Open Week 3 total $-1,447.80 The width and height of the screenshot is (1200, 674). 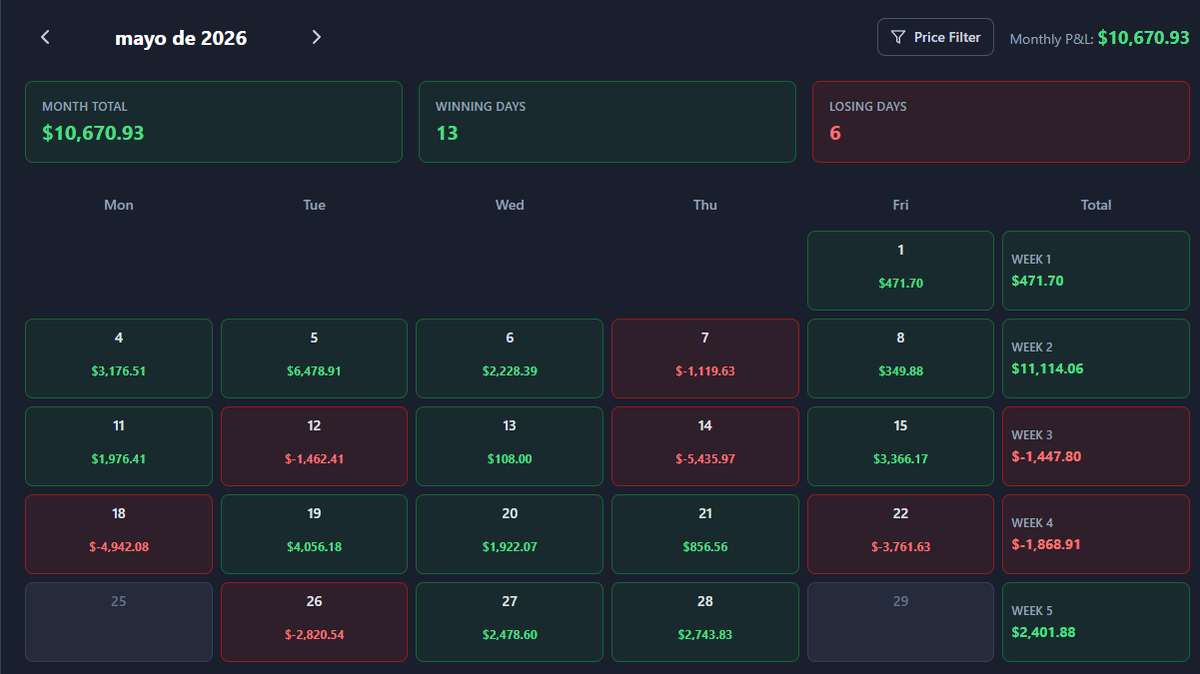pyautogui.click(x=1096, y=446)
